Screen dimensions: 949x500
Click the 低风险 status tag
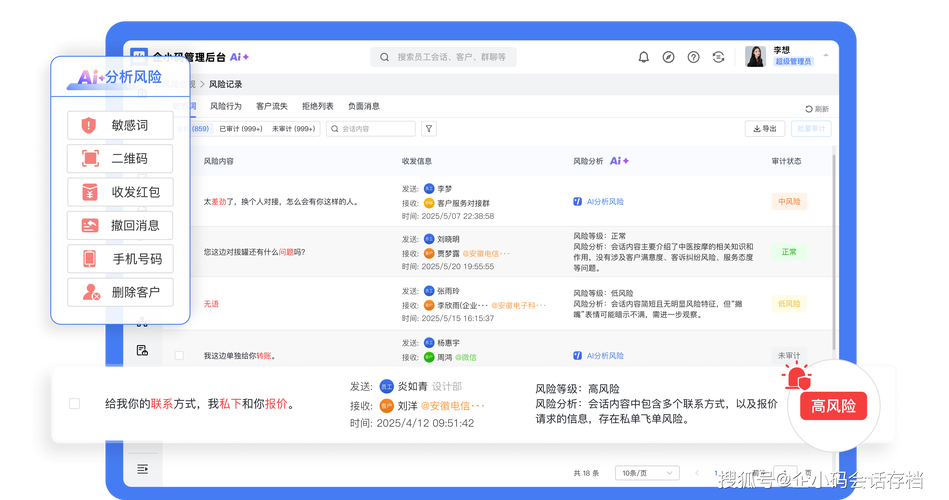tap(789, 304)
